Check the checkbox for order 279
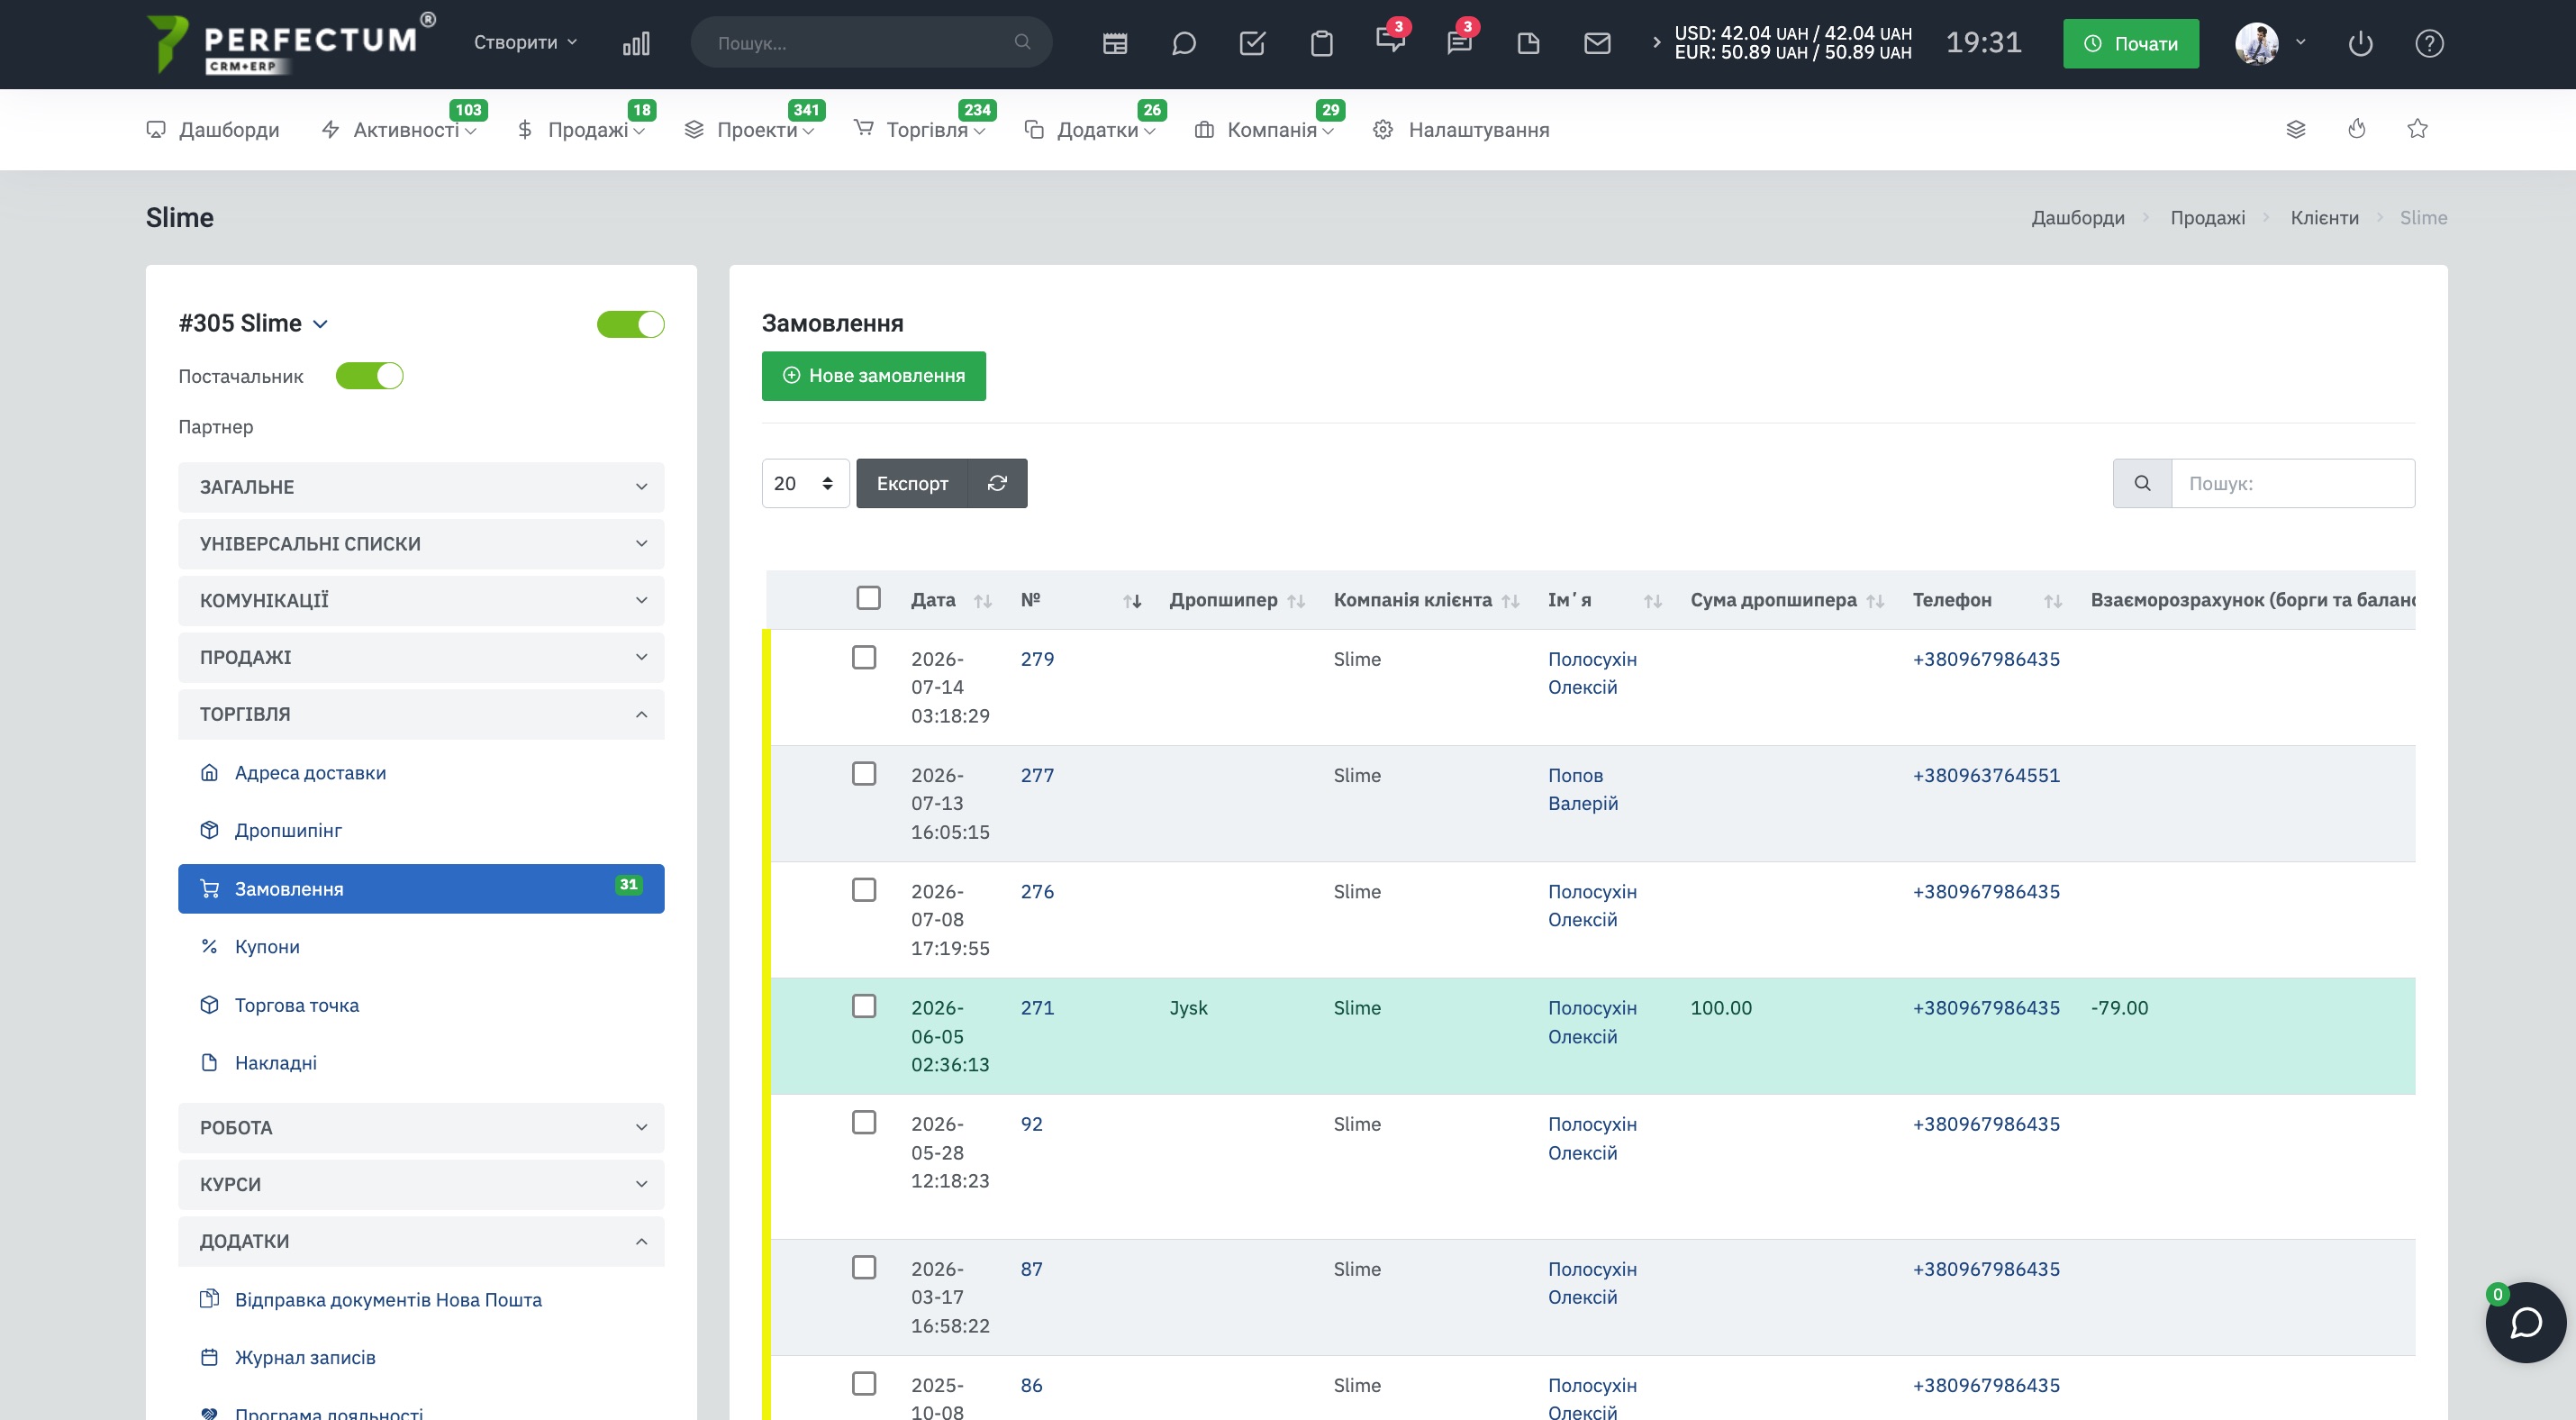2576x1420 pixels. pyautogui.click(x=865, y=657)
